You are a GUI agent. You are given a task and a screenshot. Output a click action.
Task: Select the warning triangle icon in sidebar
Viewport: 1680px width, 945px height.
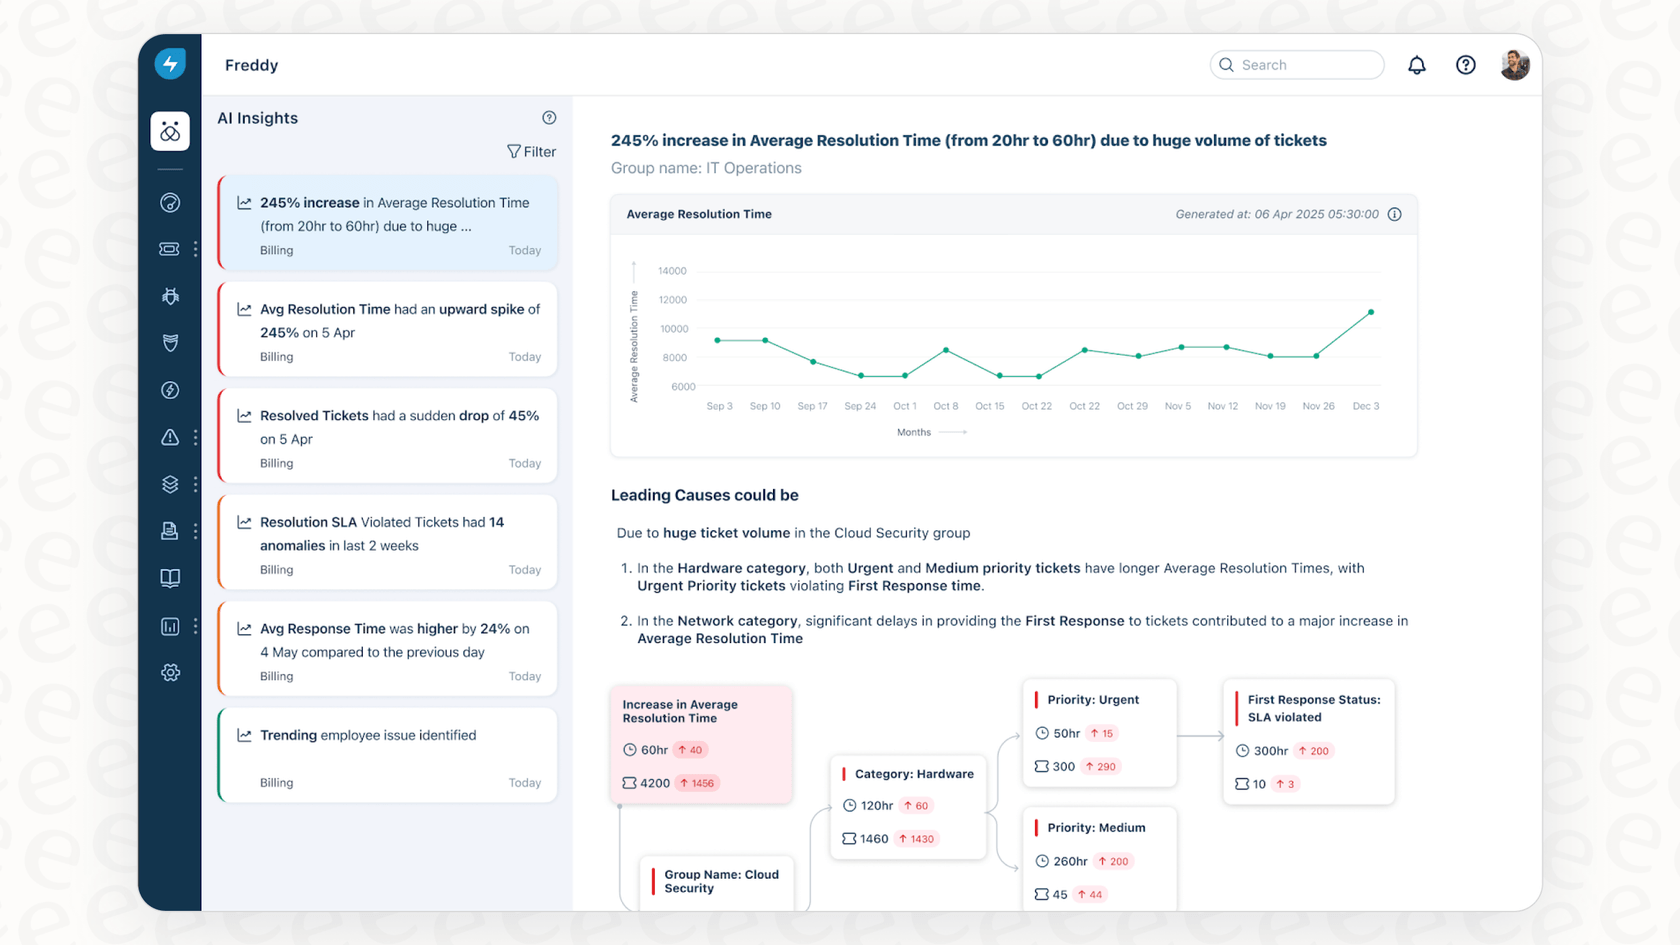(x=170, y=437)
